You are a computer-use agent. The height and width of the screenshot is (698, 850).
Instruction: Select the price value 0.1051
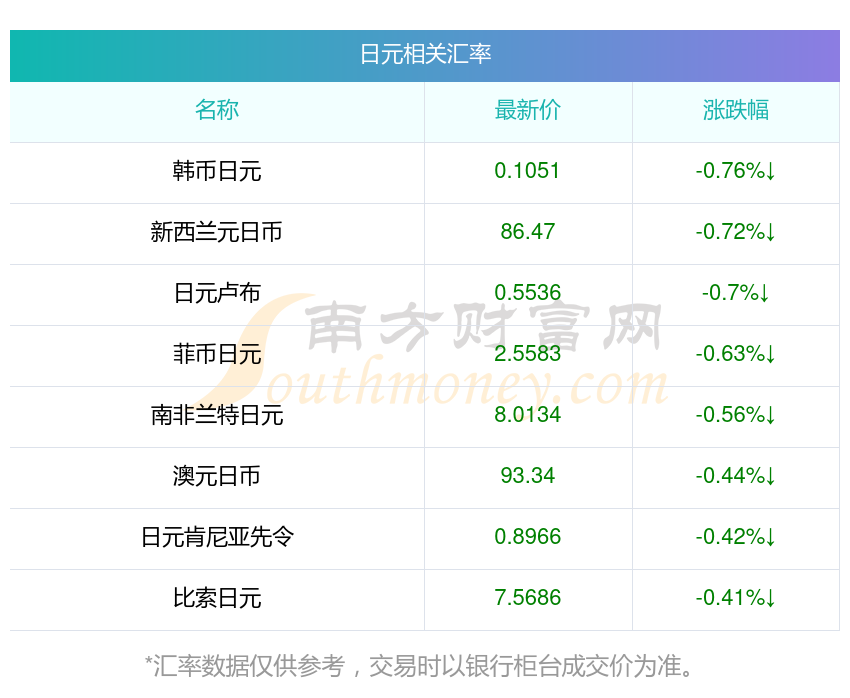coord(527,171)
